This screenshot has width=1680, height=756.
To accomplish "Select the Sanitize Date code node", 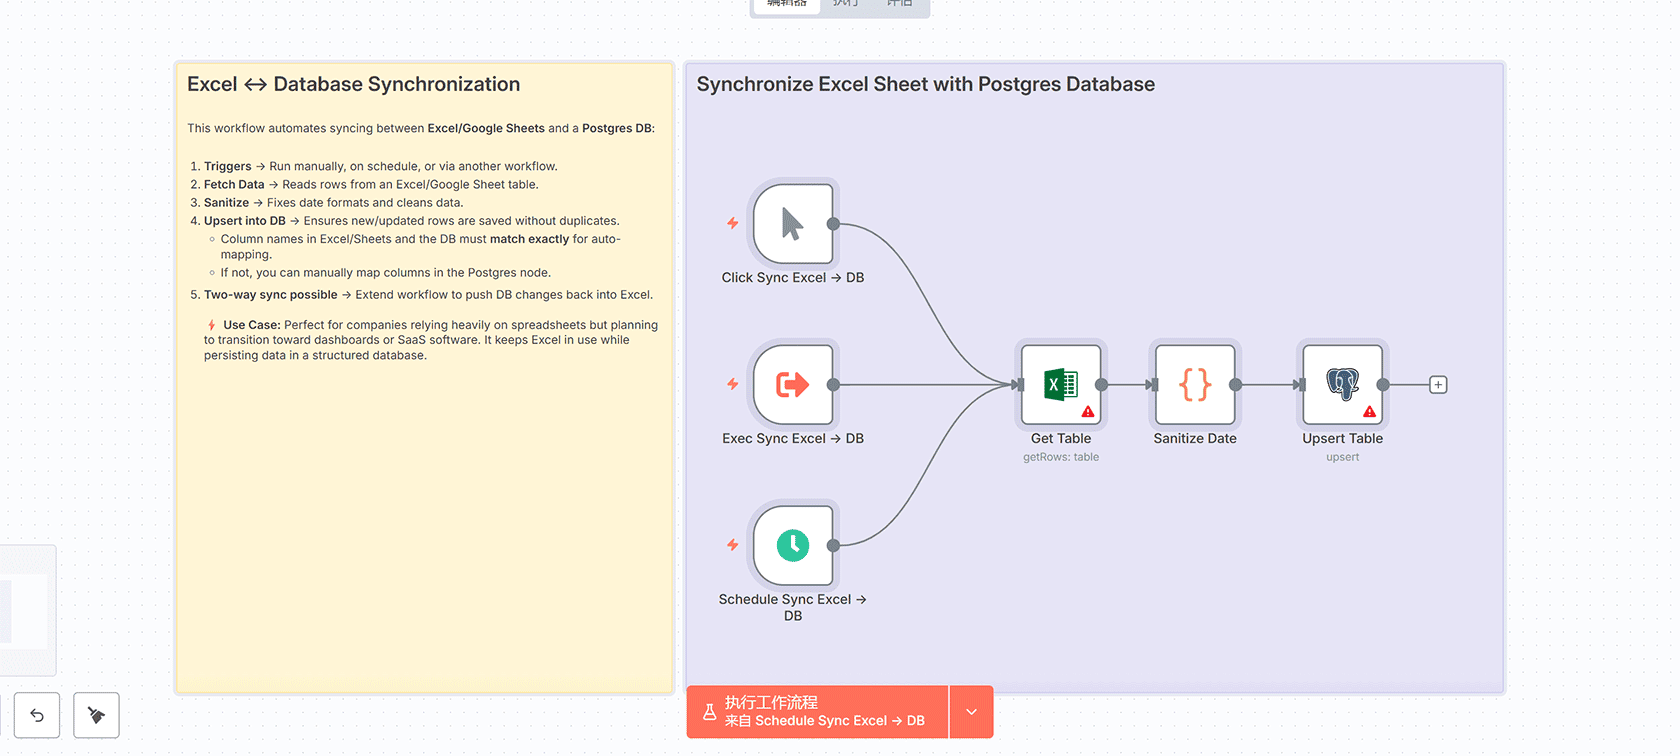I will 1194,385.
